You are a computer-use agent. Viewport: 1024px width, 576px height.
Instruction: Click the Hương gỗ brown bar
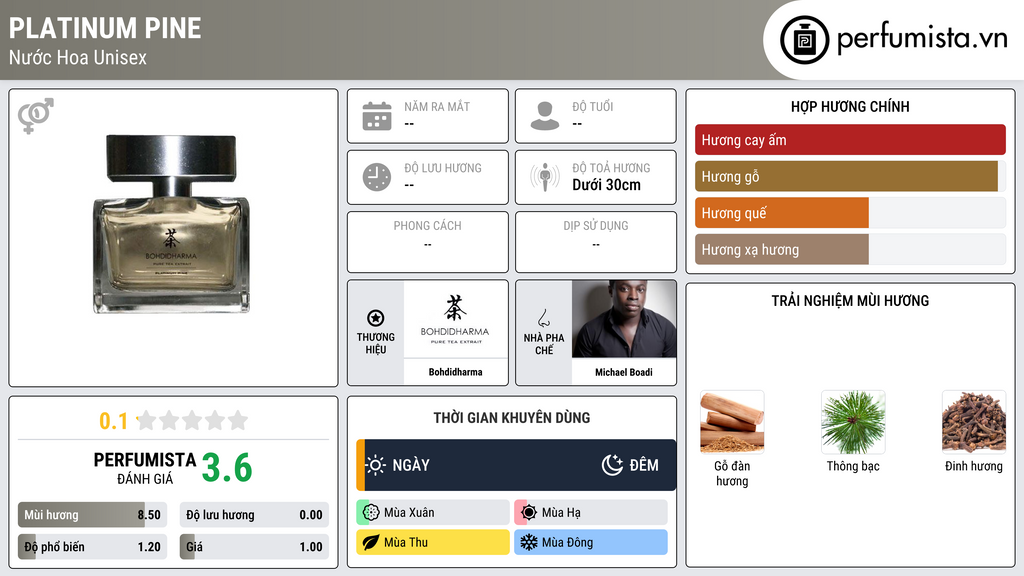coord(846,176)
